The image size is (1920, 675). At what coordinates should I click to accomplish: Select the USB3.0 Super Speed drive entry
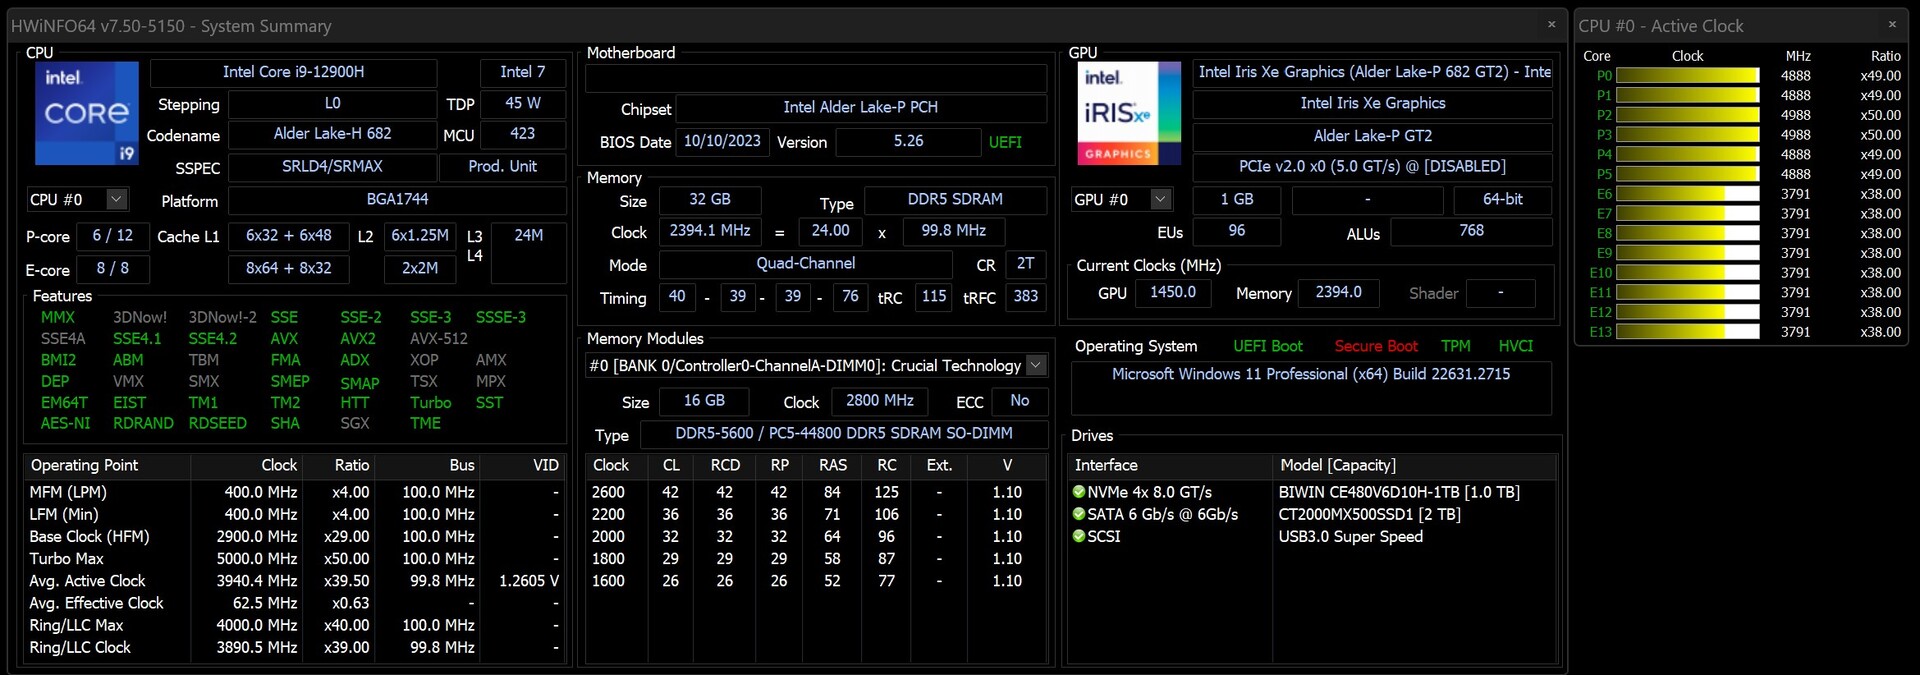[1350, 537]
